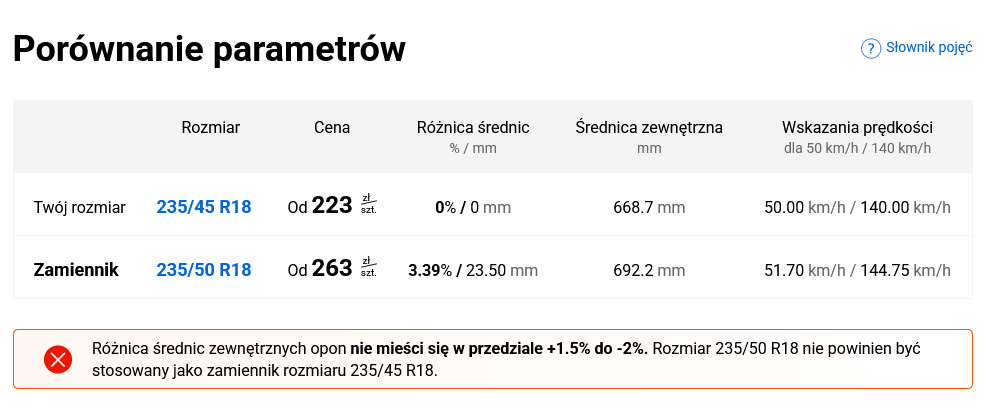Click the zł/szt. unit icon beside 263
Image resolution: width=994 pixels, height=411 pixels.
368,268
